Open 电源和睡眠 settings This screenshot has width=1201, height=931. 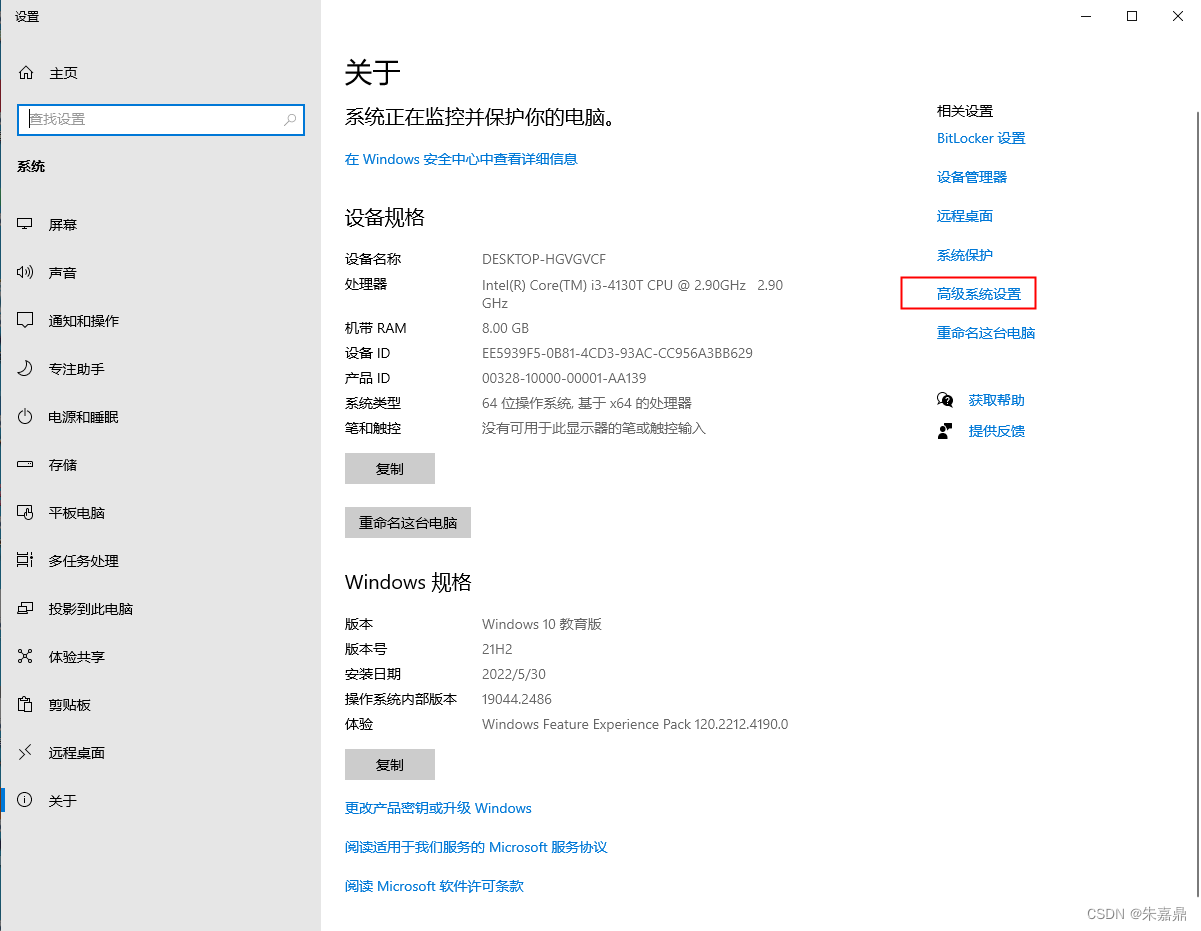[160, 417]
